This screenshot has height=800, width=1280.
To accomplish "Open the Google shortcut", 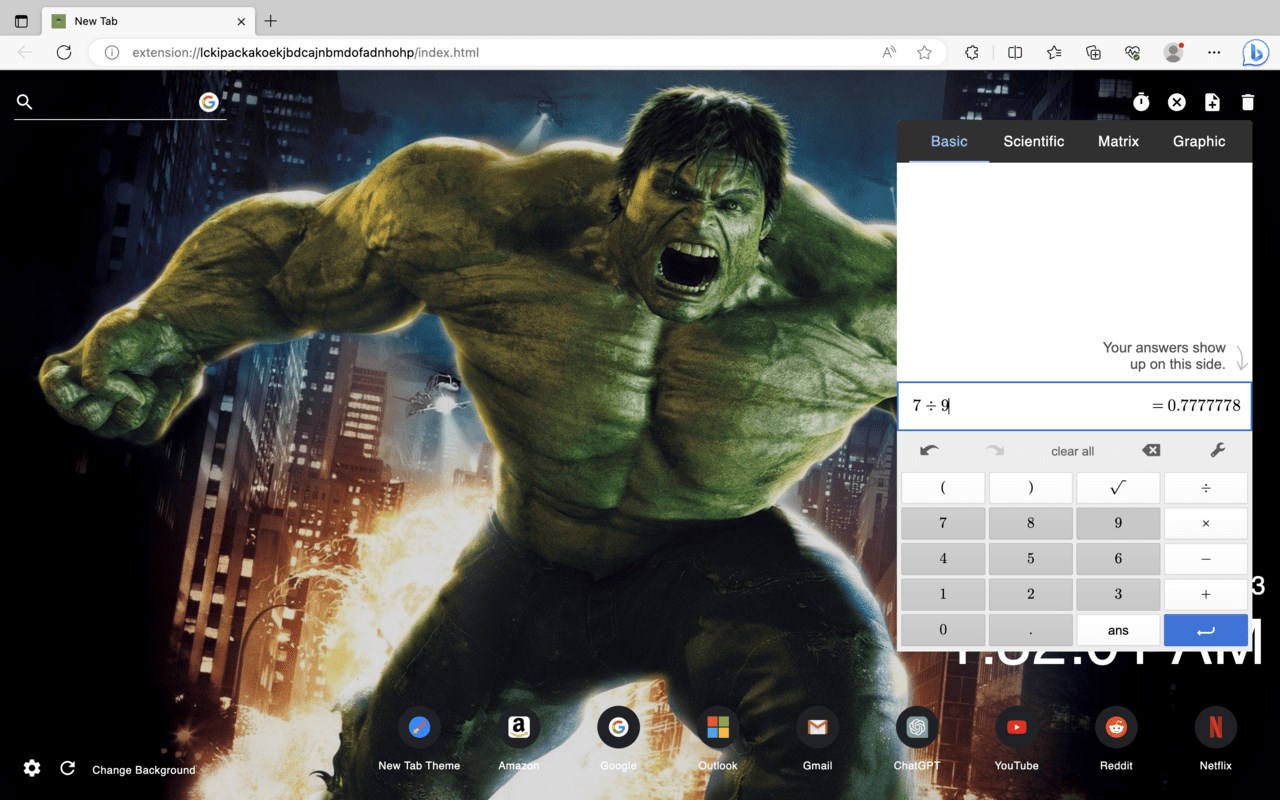I will coord(618,728).
